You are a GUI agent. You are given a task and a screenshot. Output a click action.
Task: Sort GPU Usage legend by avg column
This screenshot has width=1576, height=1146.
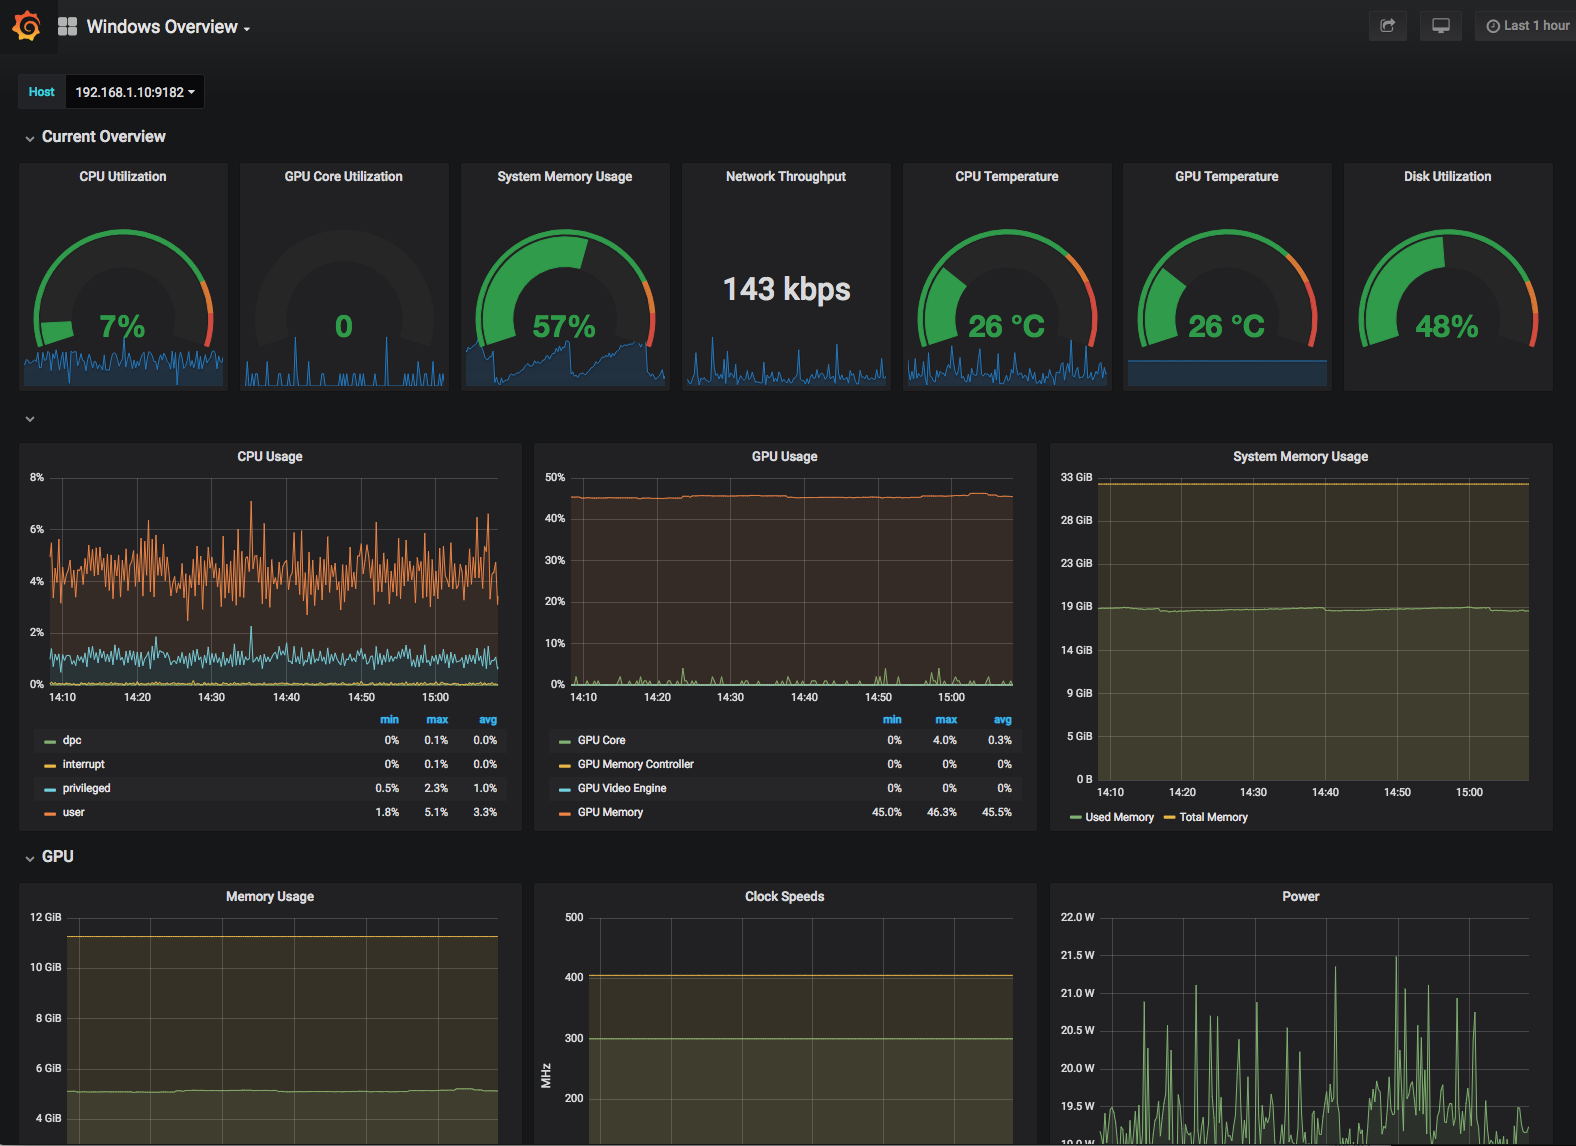[1002, 720]
